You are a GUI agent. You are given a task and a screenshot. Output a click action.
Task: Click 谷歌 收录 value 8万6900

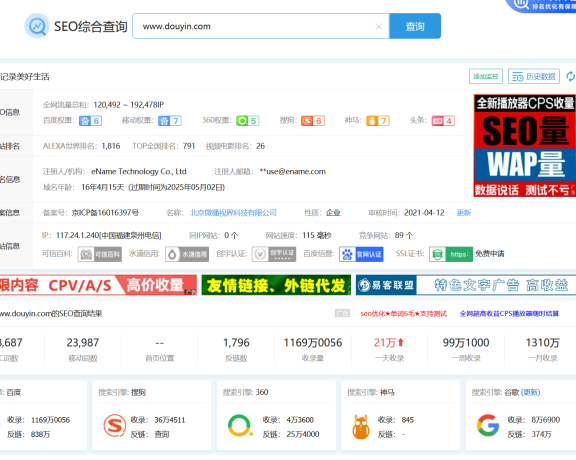click(546, 420)
